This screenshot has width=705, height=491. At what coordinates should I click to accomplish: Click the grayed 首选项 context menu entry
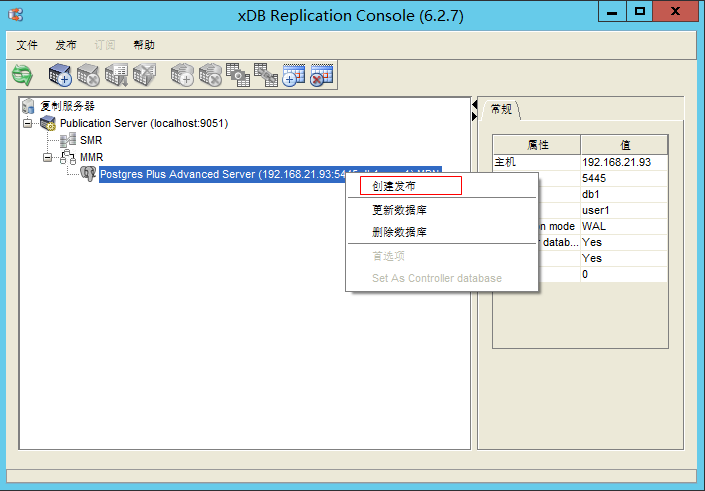point(442,256)
